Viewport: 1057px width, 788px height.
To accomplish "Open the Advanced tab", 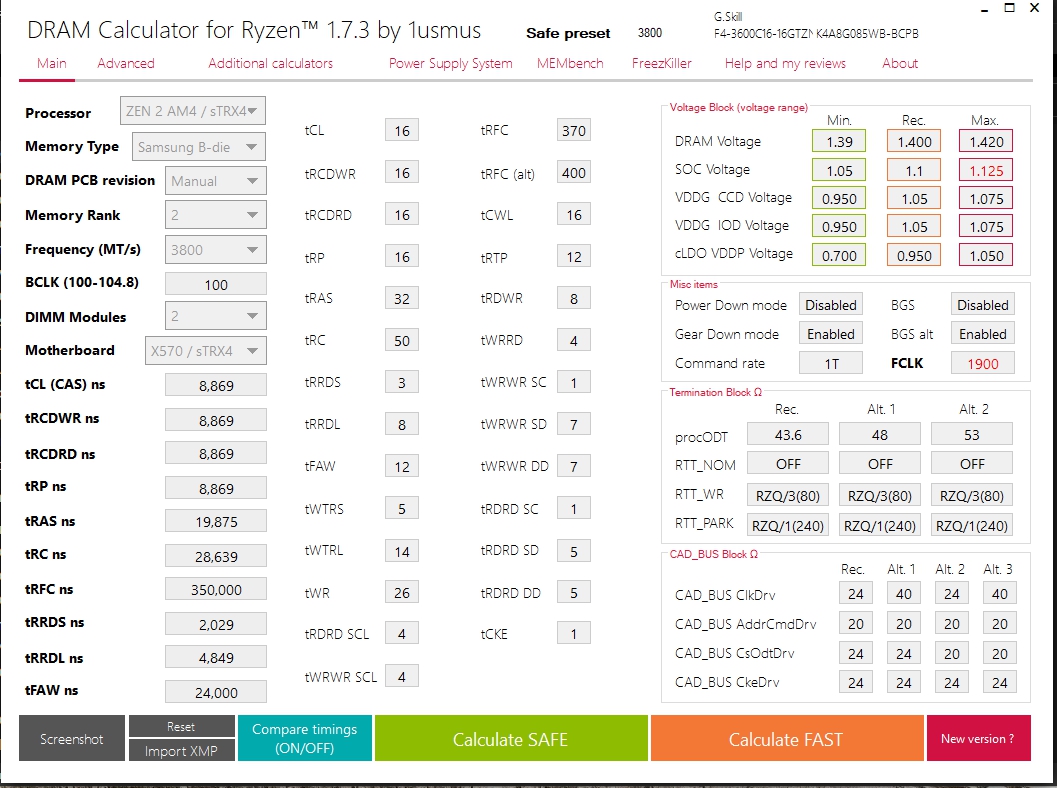I will [x=125, y=63].
